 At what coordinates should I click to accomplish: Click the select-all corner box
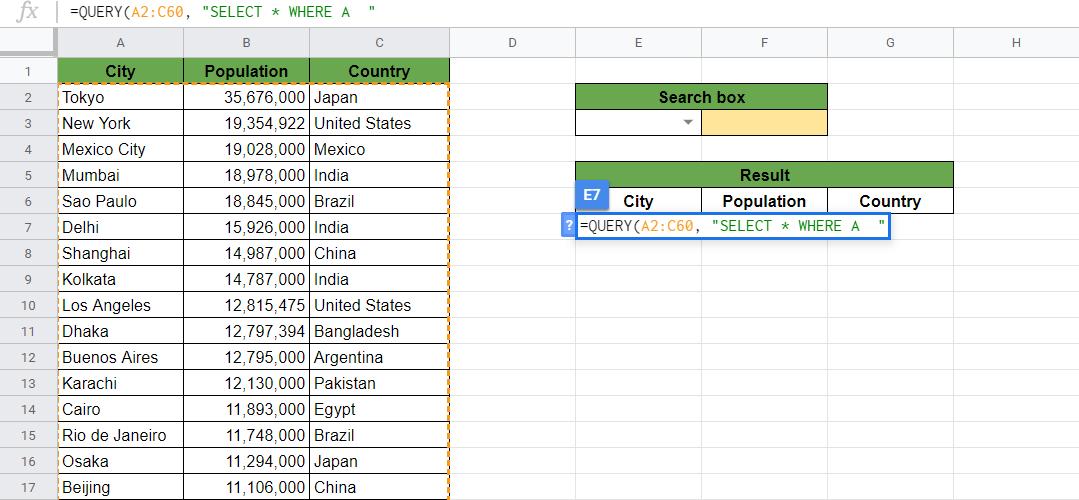coord(28,42)
